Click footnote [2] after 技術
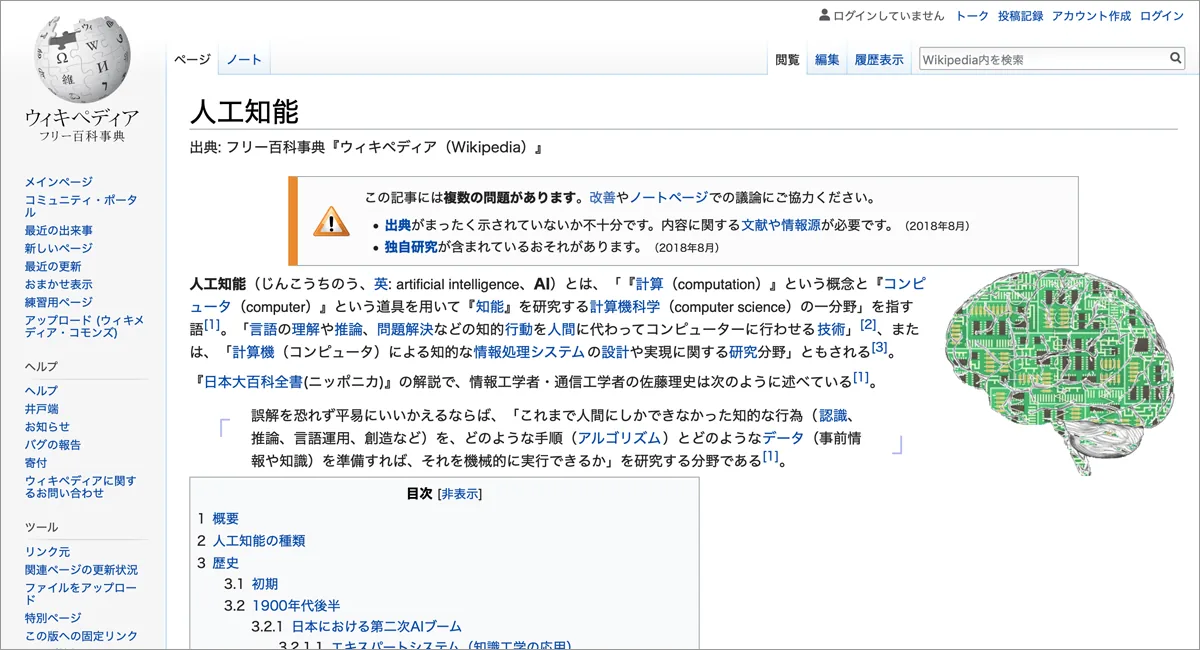 pyautogui.click(x=868, y=324)
